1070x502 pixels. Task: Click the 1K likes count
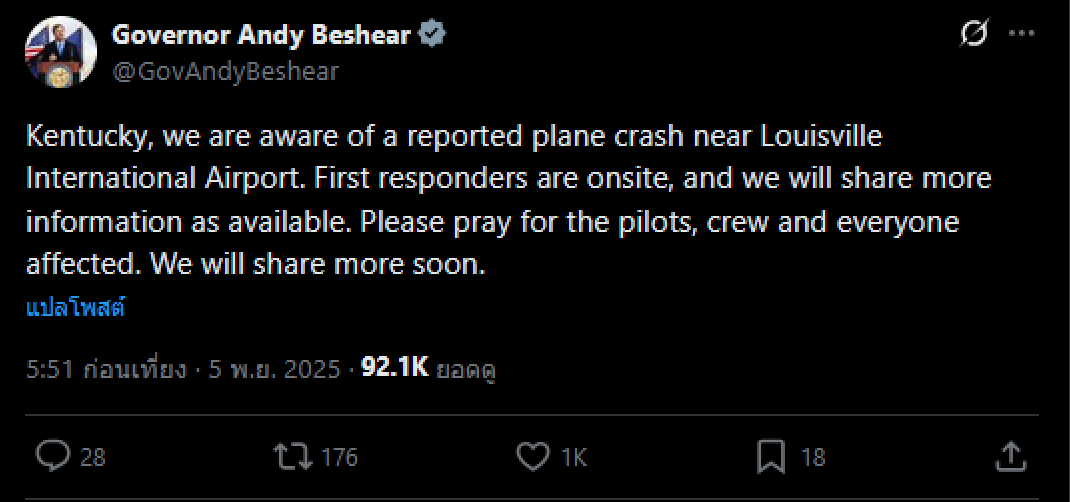(x=573, y=458)
